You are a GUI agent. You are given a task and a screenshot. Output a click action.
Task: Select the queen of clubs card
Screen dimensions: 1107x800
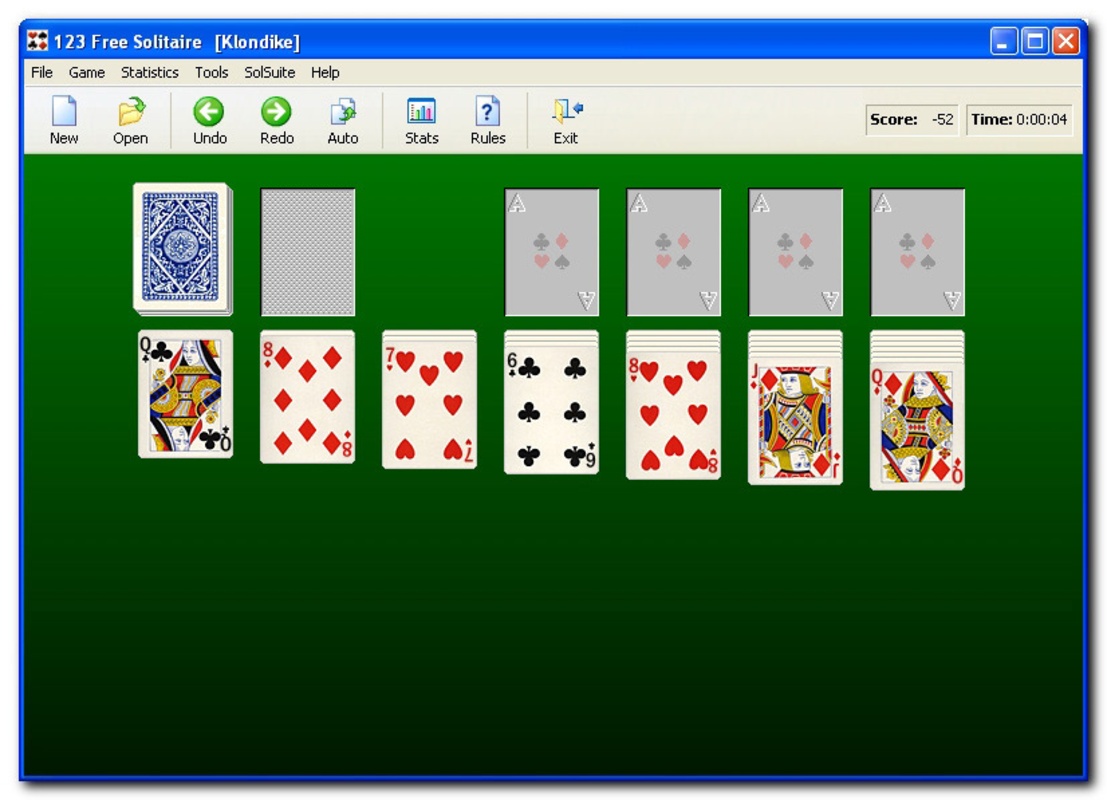(x=186, y=394)
